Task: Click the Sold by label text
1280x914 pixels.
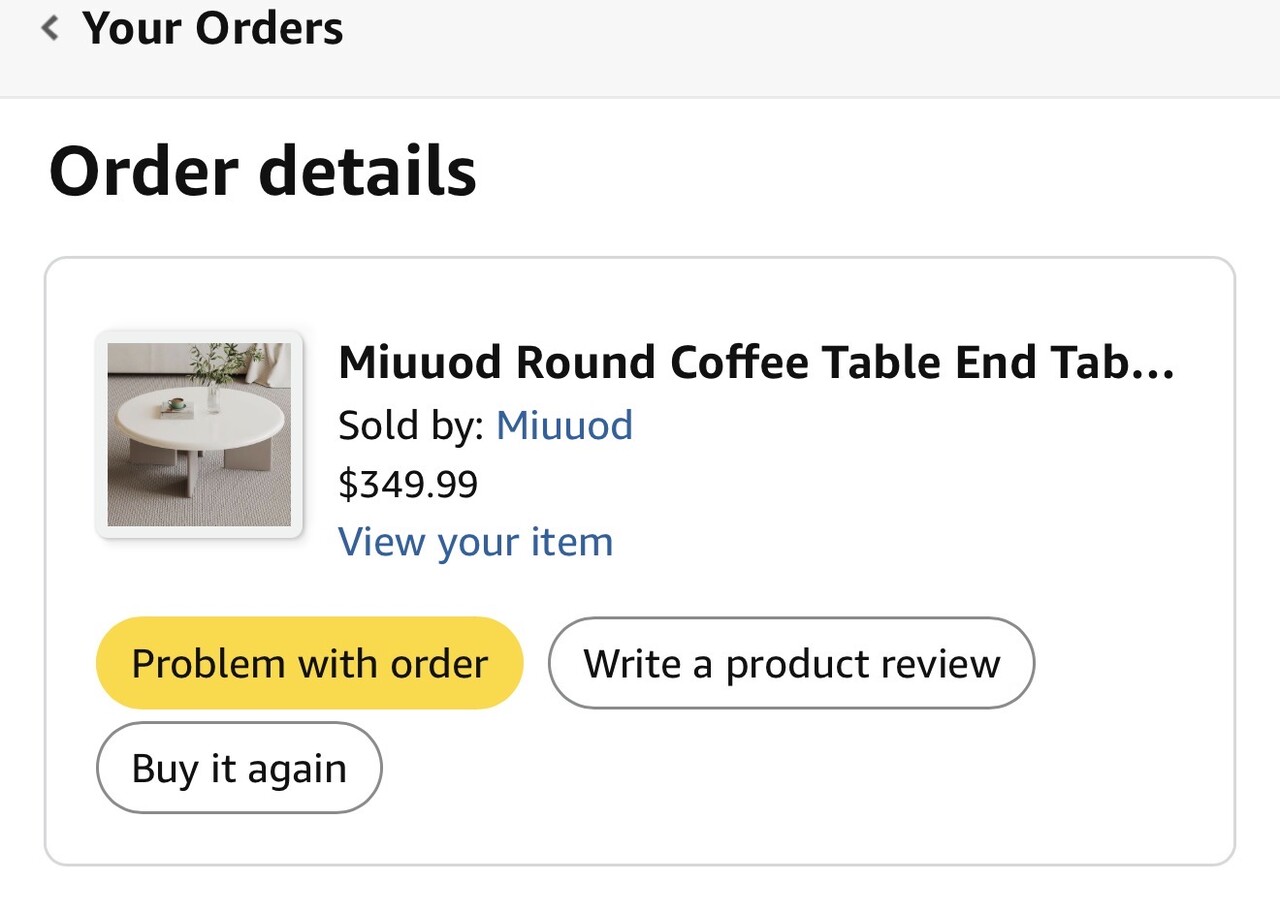Action: (412, 425)
